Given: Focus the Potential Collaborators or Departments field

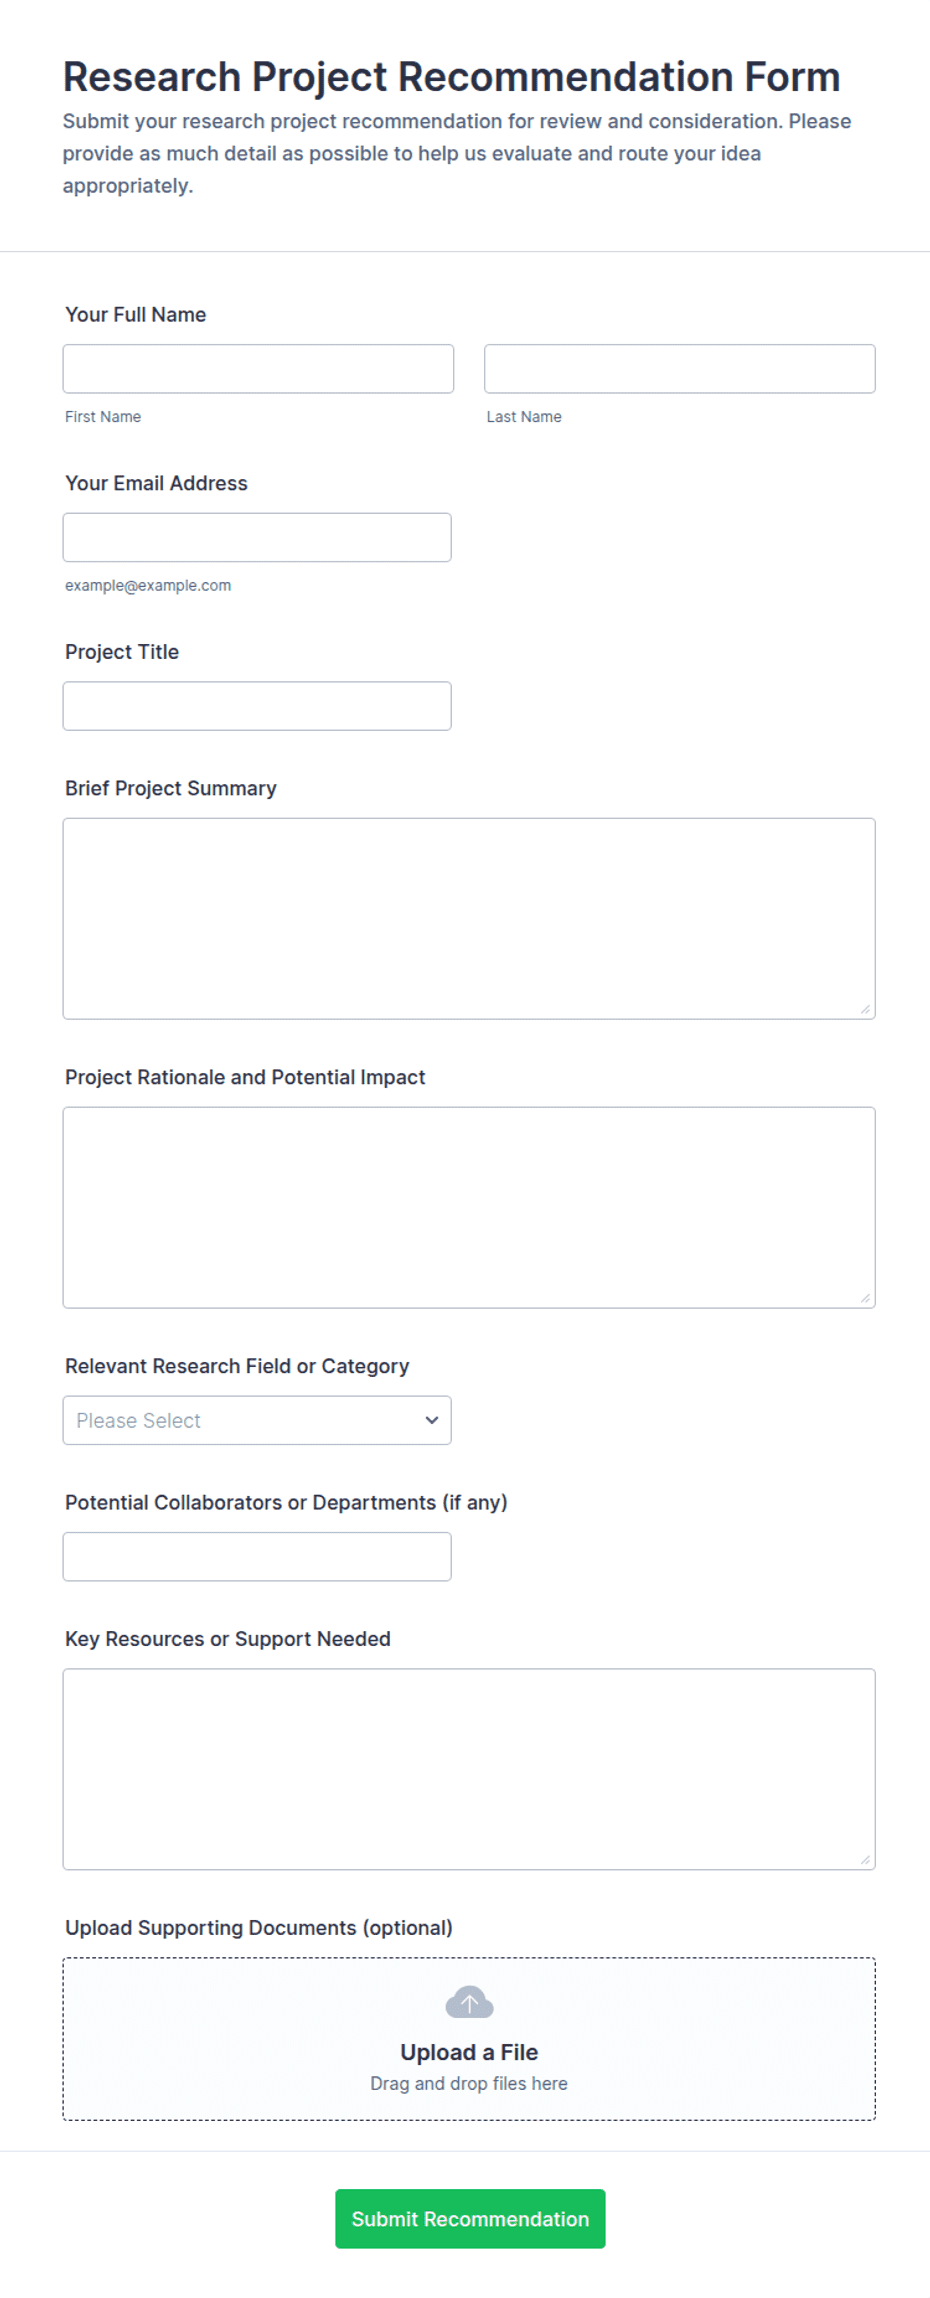Looking at the screenshot, I should point(257,1557).
